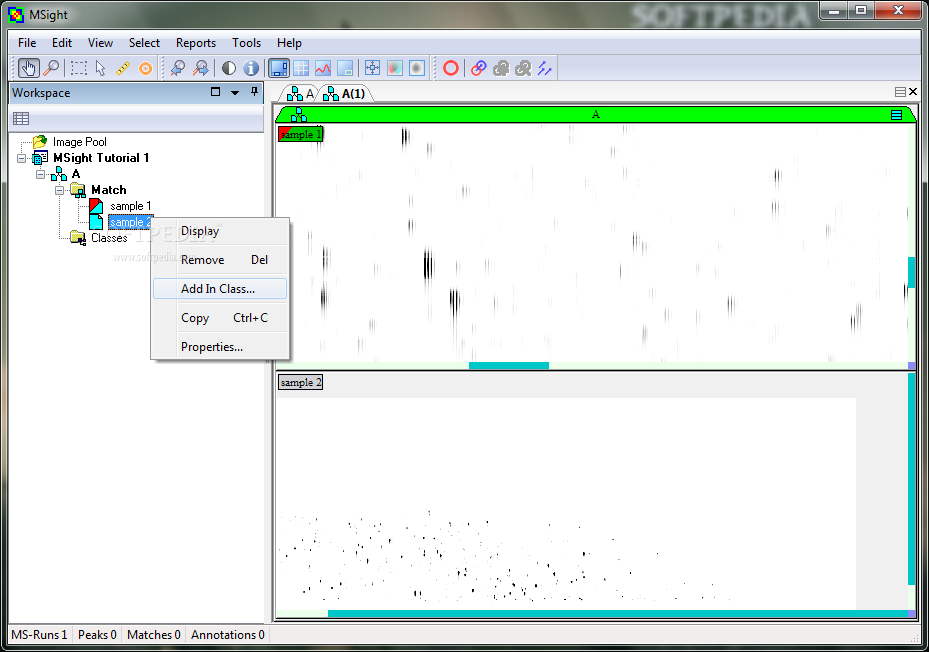Click the orange circle target tool

click(x=145, y=68)
